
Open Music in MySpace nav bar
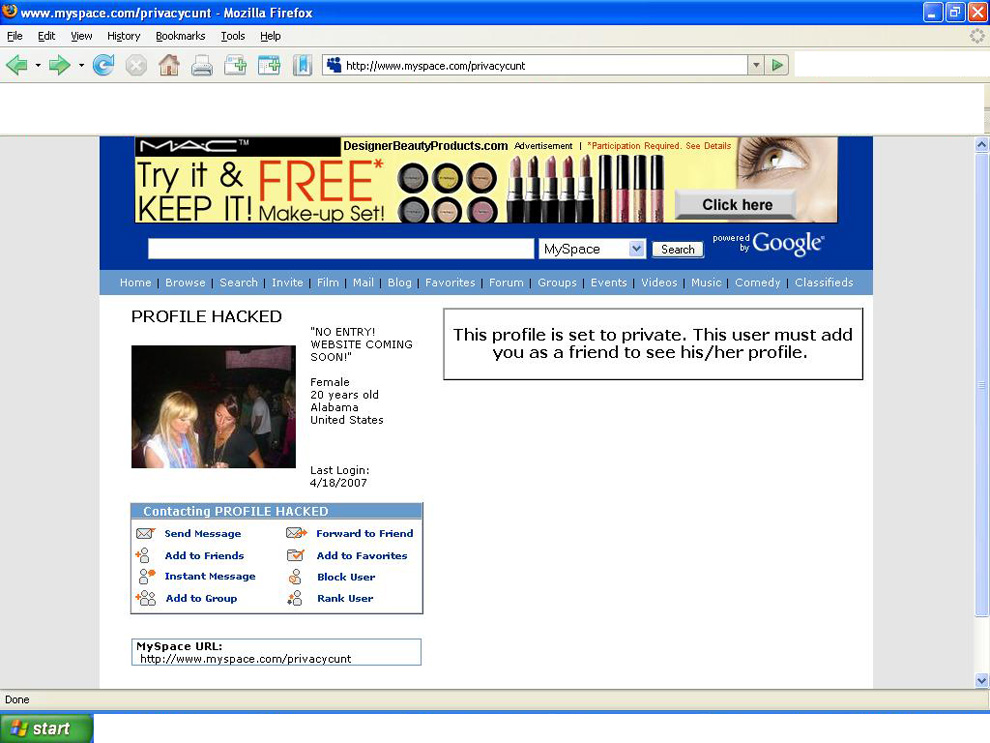(706, 282)
